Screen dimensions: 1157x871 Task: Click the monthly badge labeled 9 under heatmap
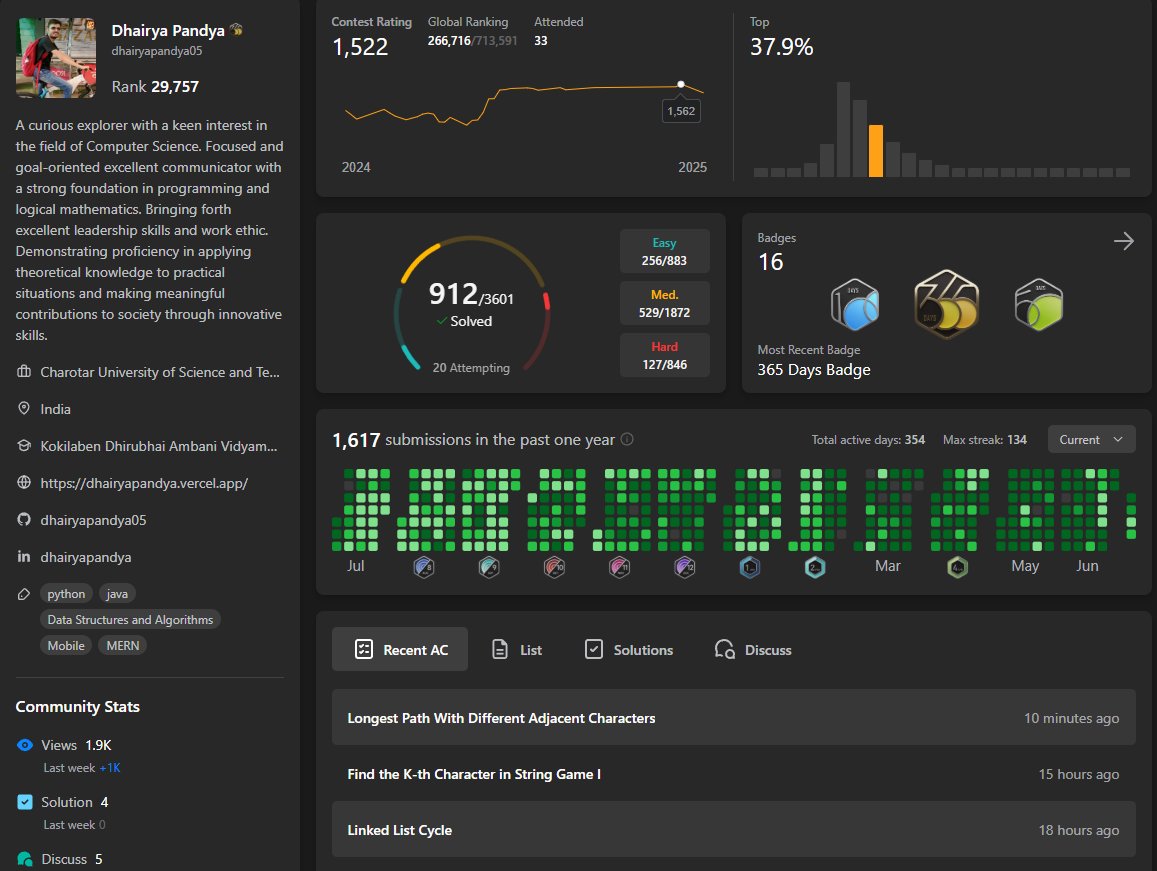(x=489, y=567)
